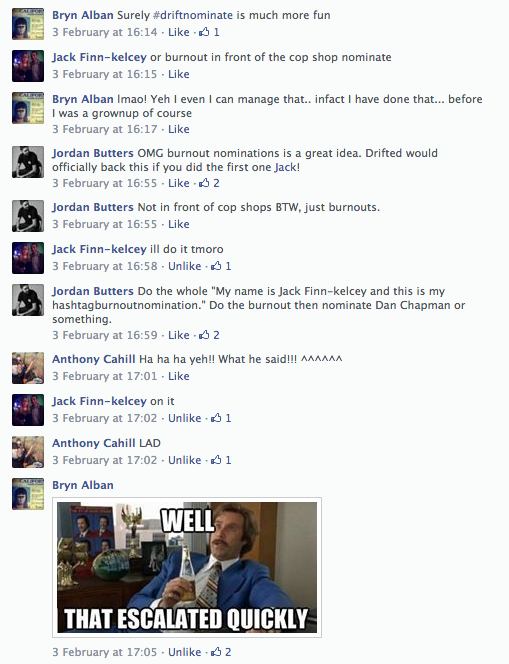Click thumbs-up count on Bryn Alban's 16:14 comment
The height and width of the screenshot is (664, 509).
pyautogui.click(x=216, y=32)
